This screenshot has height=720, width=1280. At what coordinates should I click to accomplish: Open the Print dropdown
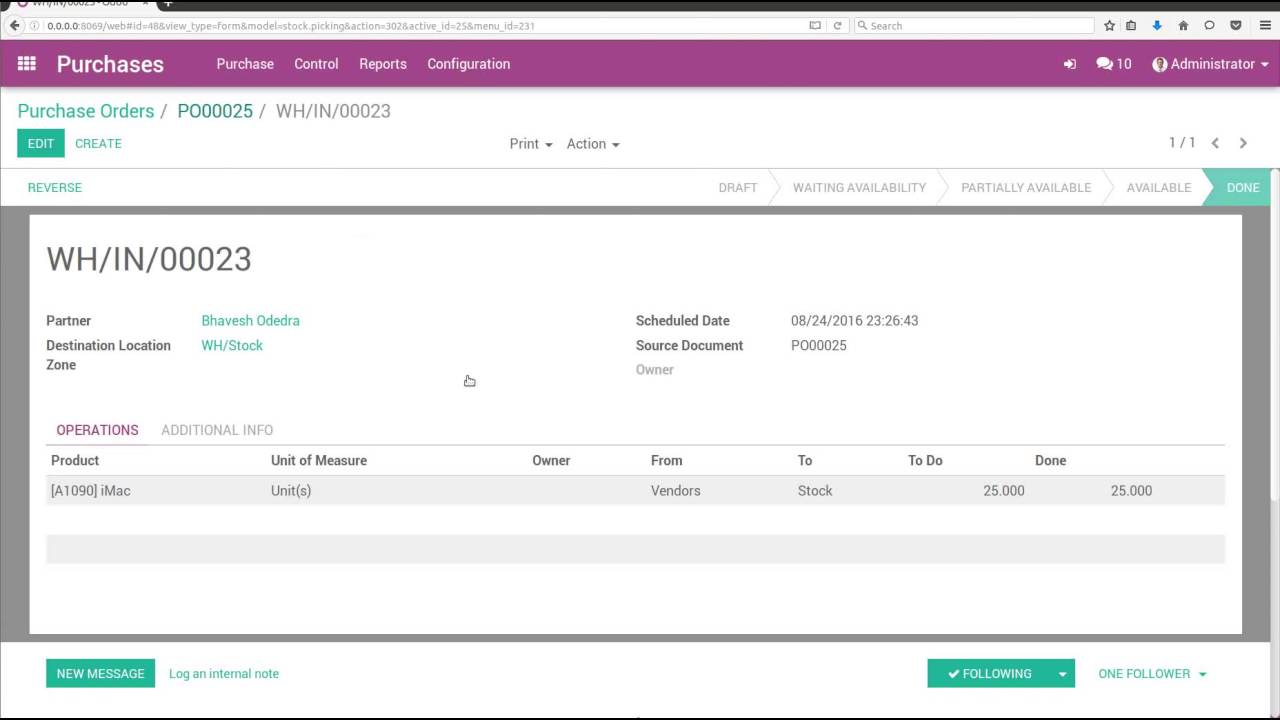530,144
